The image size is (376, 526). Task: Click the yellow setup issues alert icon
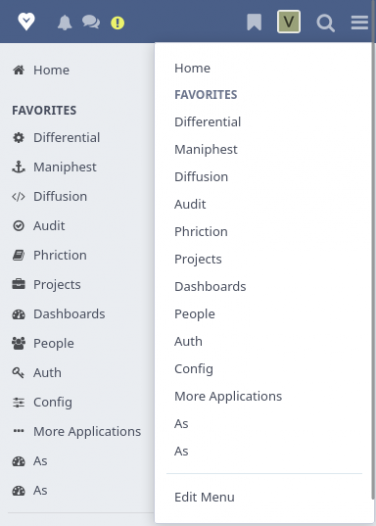coord(117,23)
